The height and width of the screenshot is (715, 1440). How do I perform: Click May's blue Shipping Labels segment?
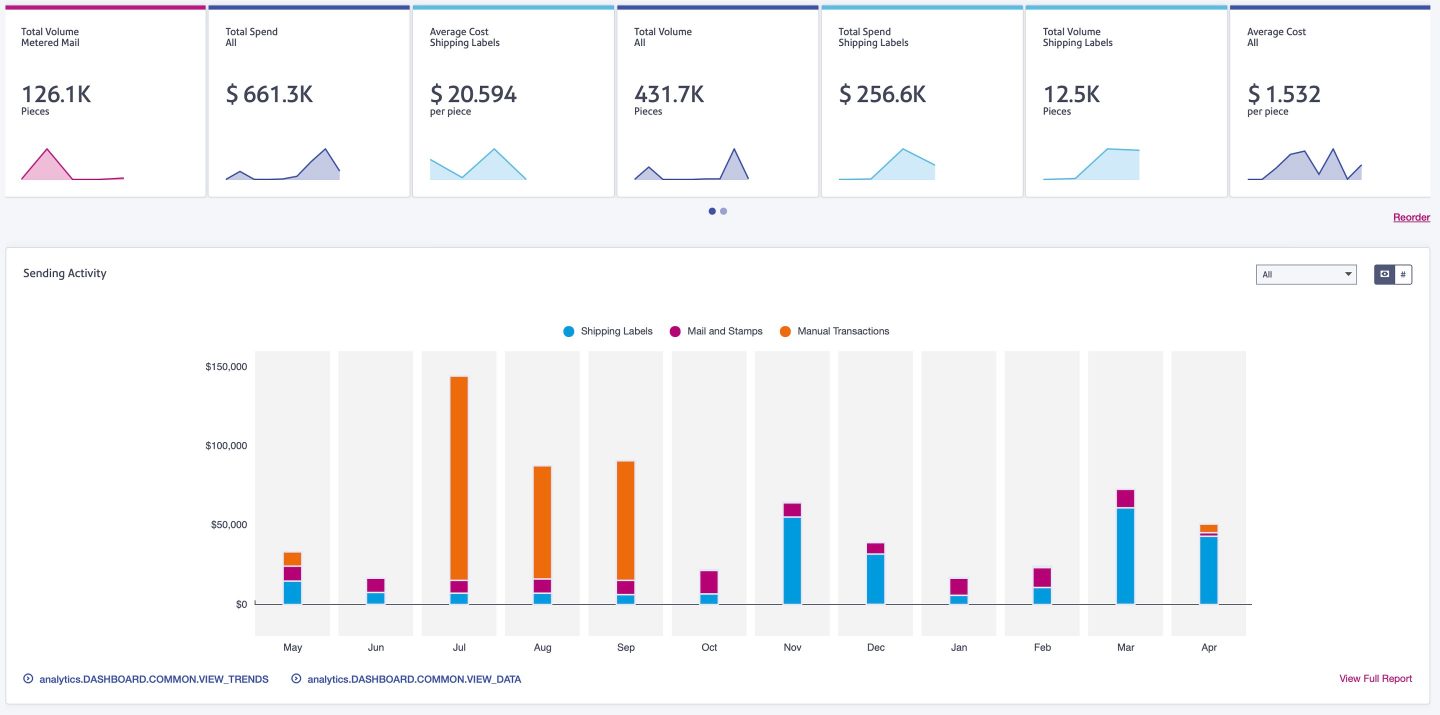292,593
